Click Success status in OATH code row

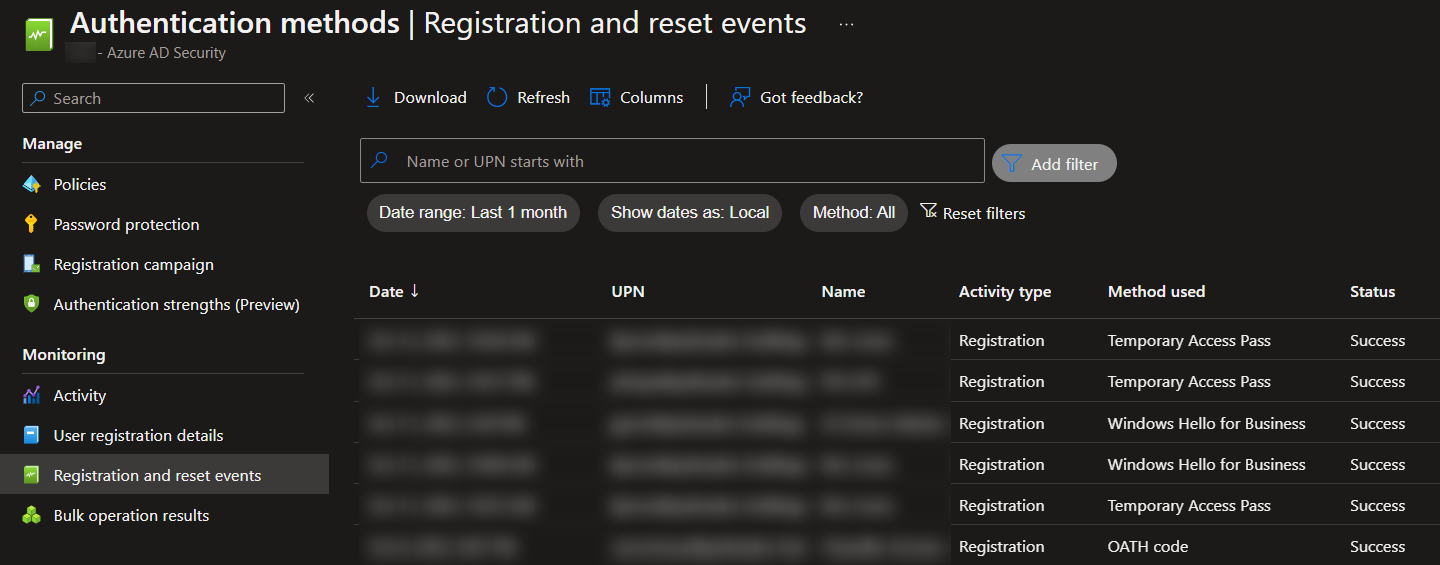click(1377, 546)
